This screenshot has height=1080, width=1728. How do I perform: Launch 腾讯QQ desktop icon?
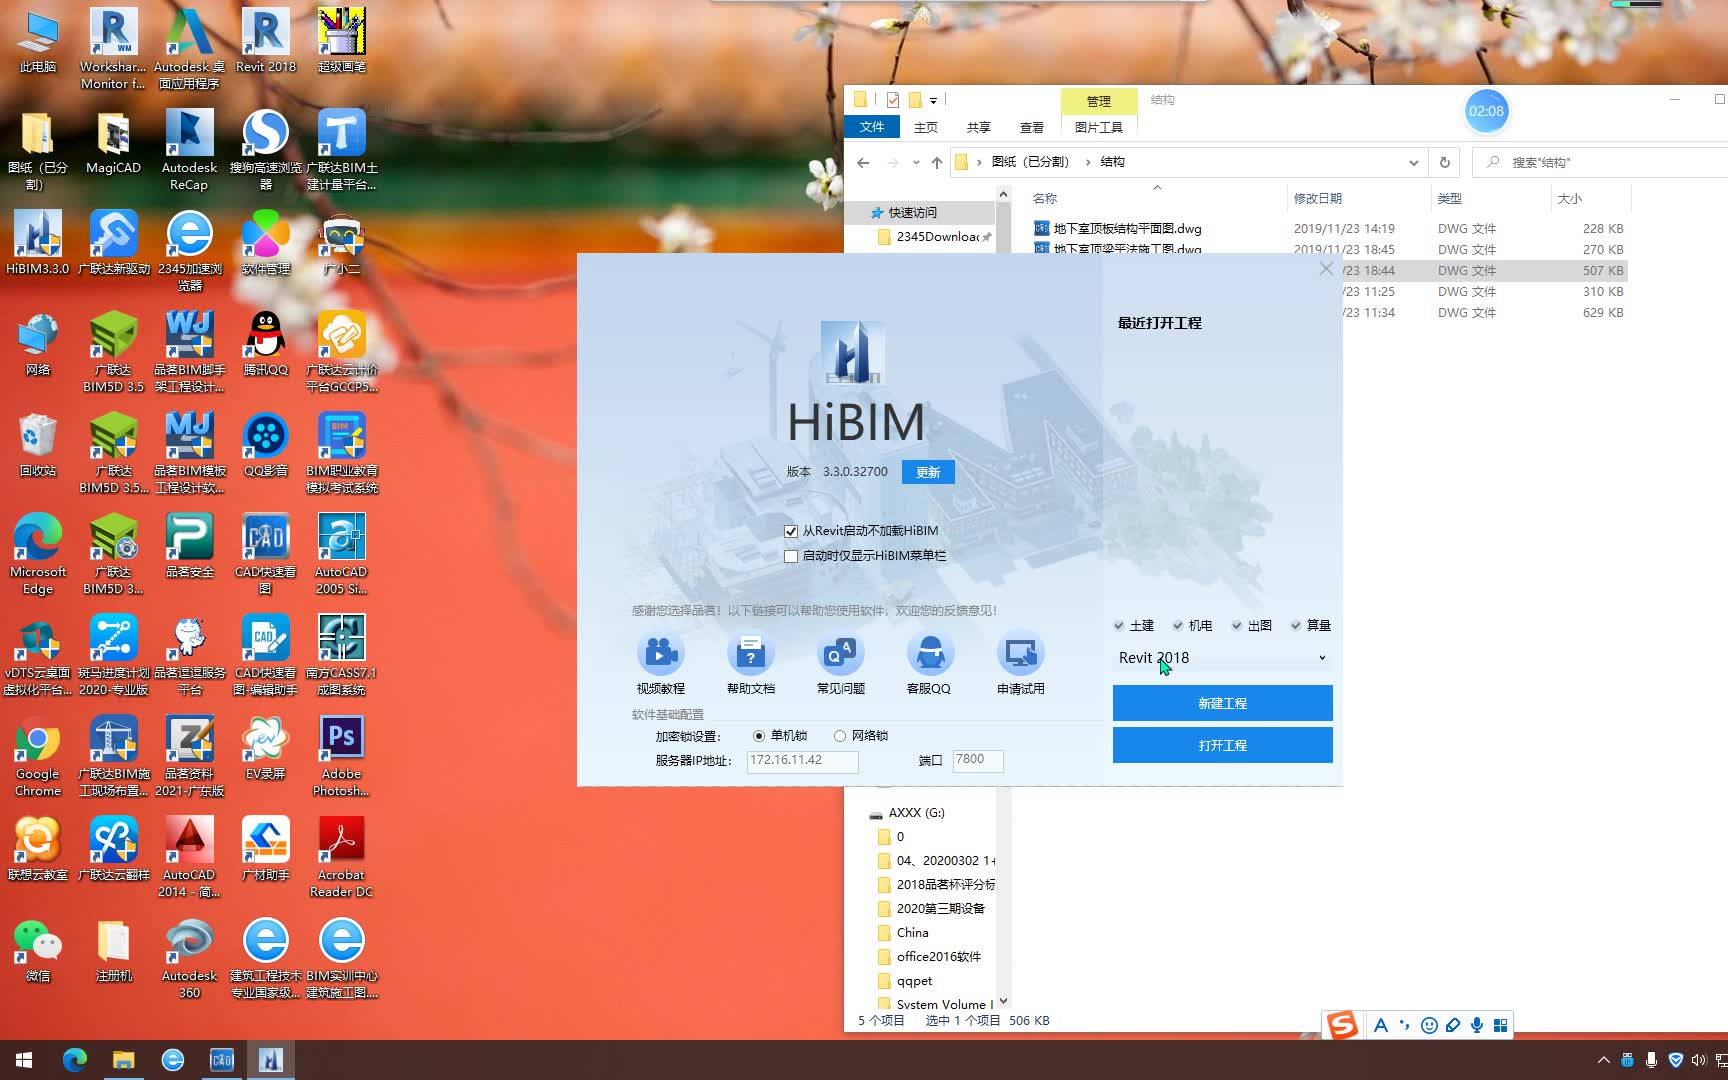tap(266, 344)
